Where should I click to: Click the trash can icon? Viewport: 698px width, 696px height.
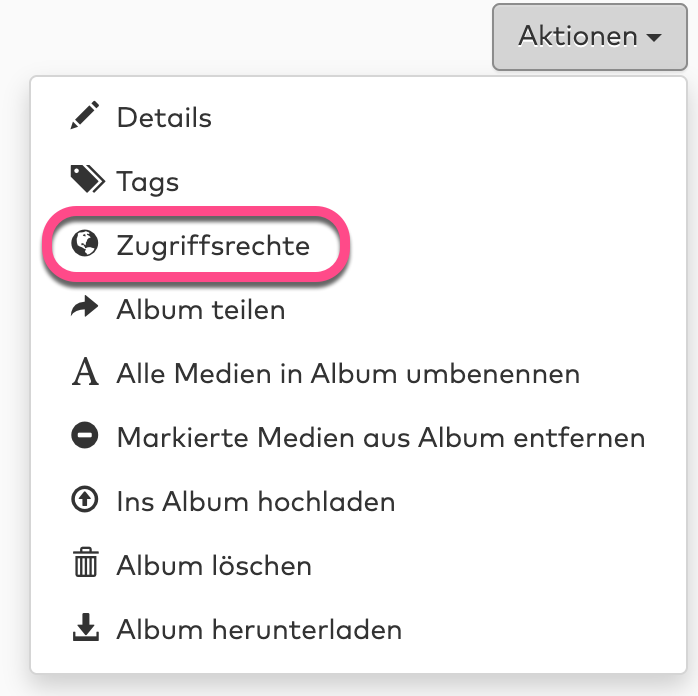pyautogui.click(x=86, y=564)
